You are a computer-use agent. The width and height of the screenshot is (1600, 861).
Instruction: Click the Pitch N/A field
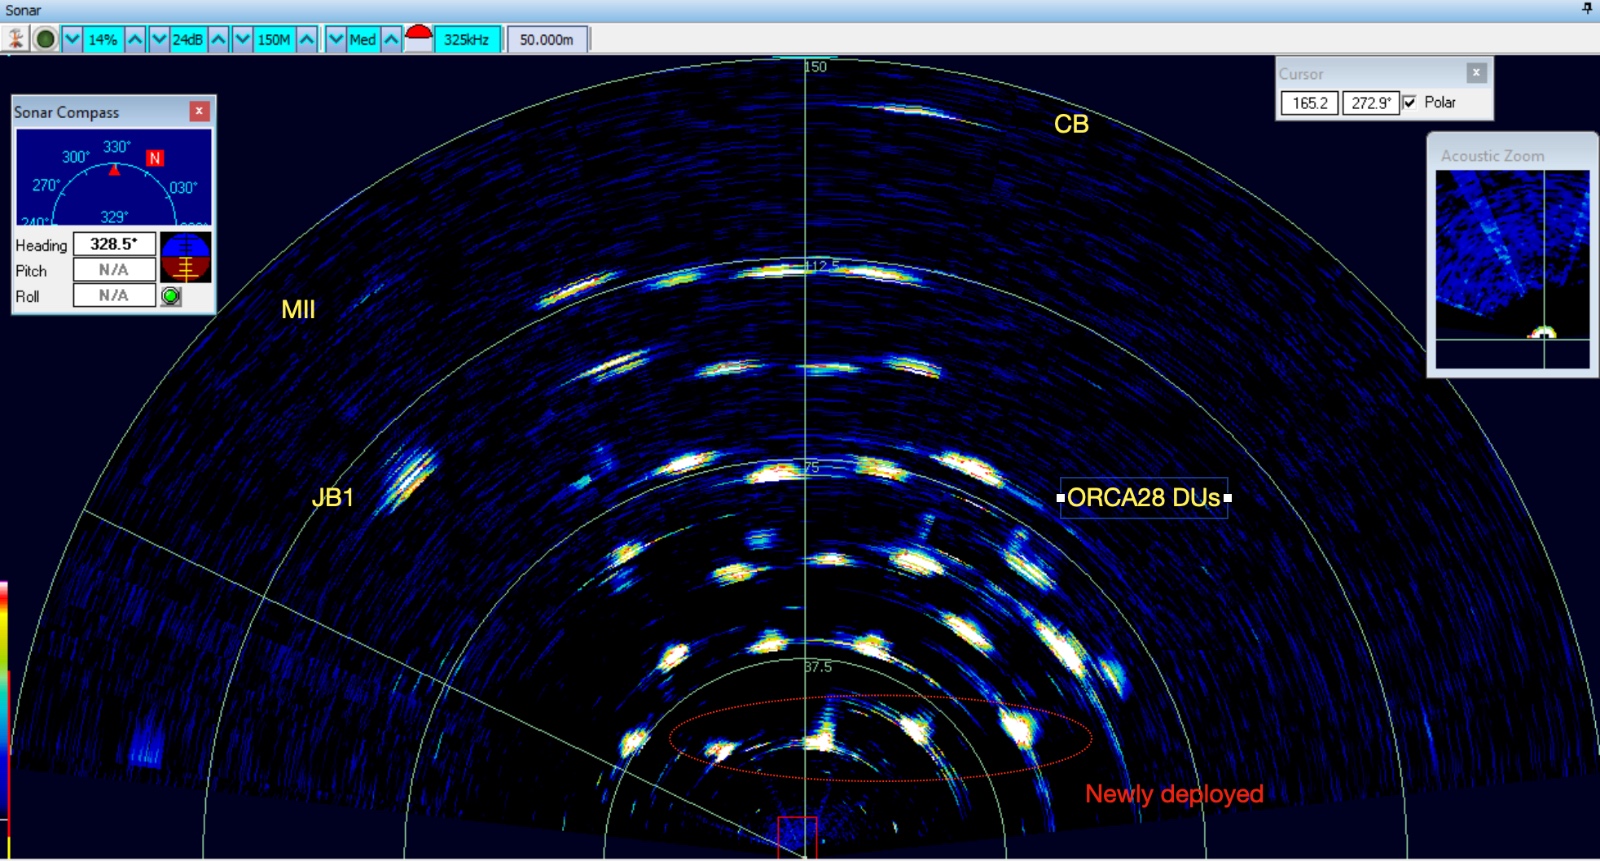click(114, 270)
